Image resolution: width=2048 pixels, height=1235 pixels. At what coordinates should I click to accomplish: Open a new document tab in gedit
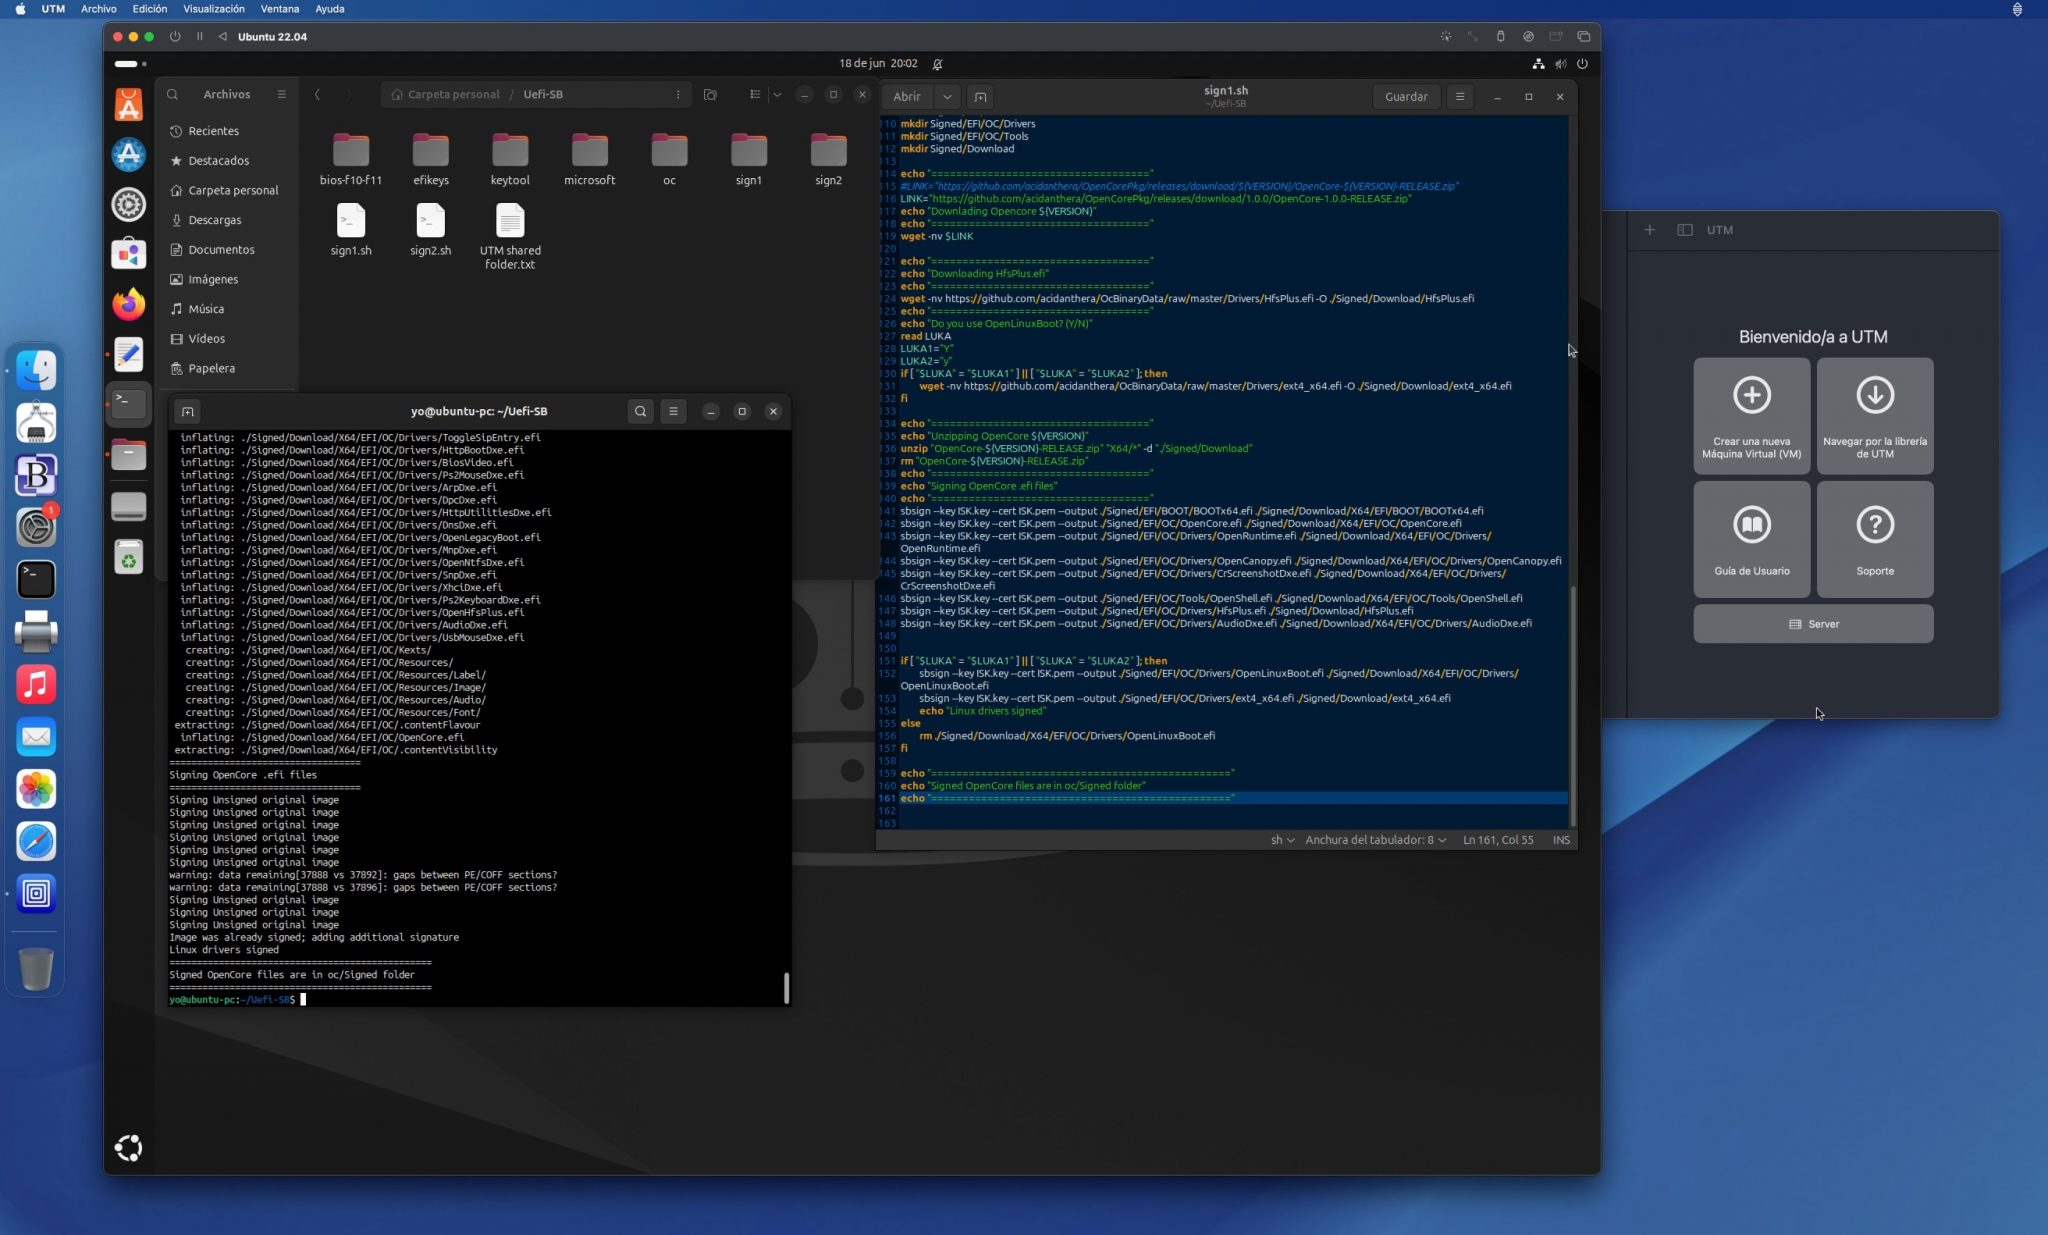coord(979,97)
